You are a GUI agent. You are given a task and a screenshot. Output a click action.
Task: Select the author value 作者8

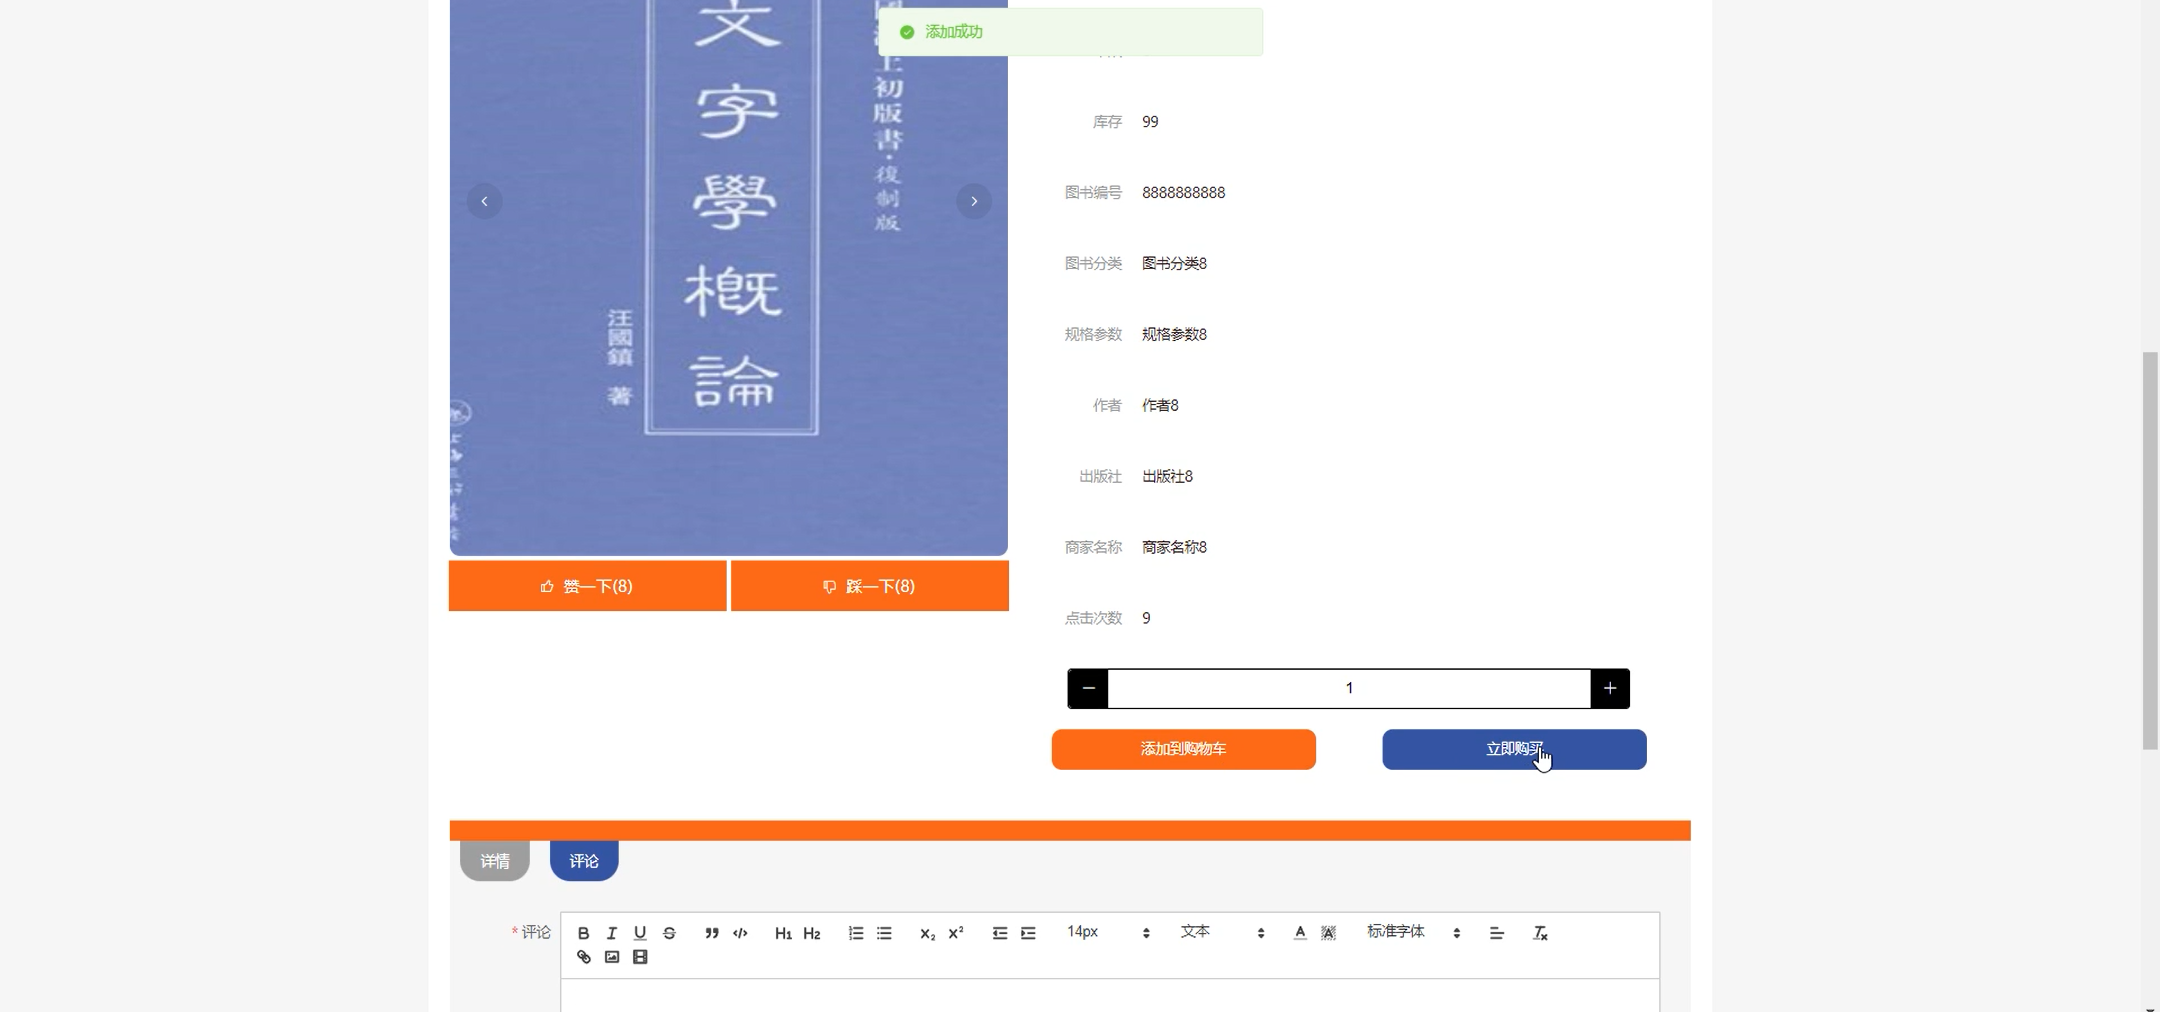click(x=1160, y=405)
